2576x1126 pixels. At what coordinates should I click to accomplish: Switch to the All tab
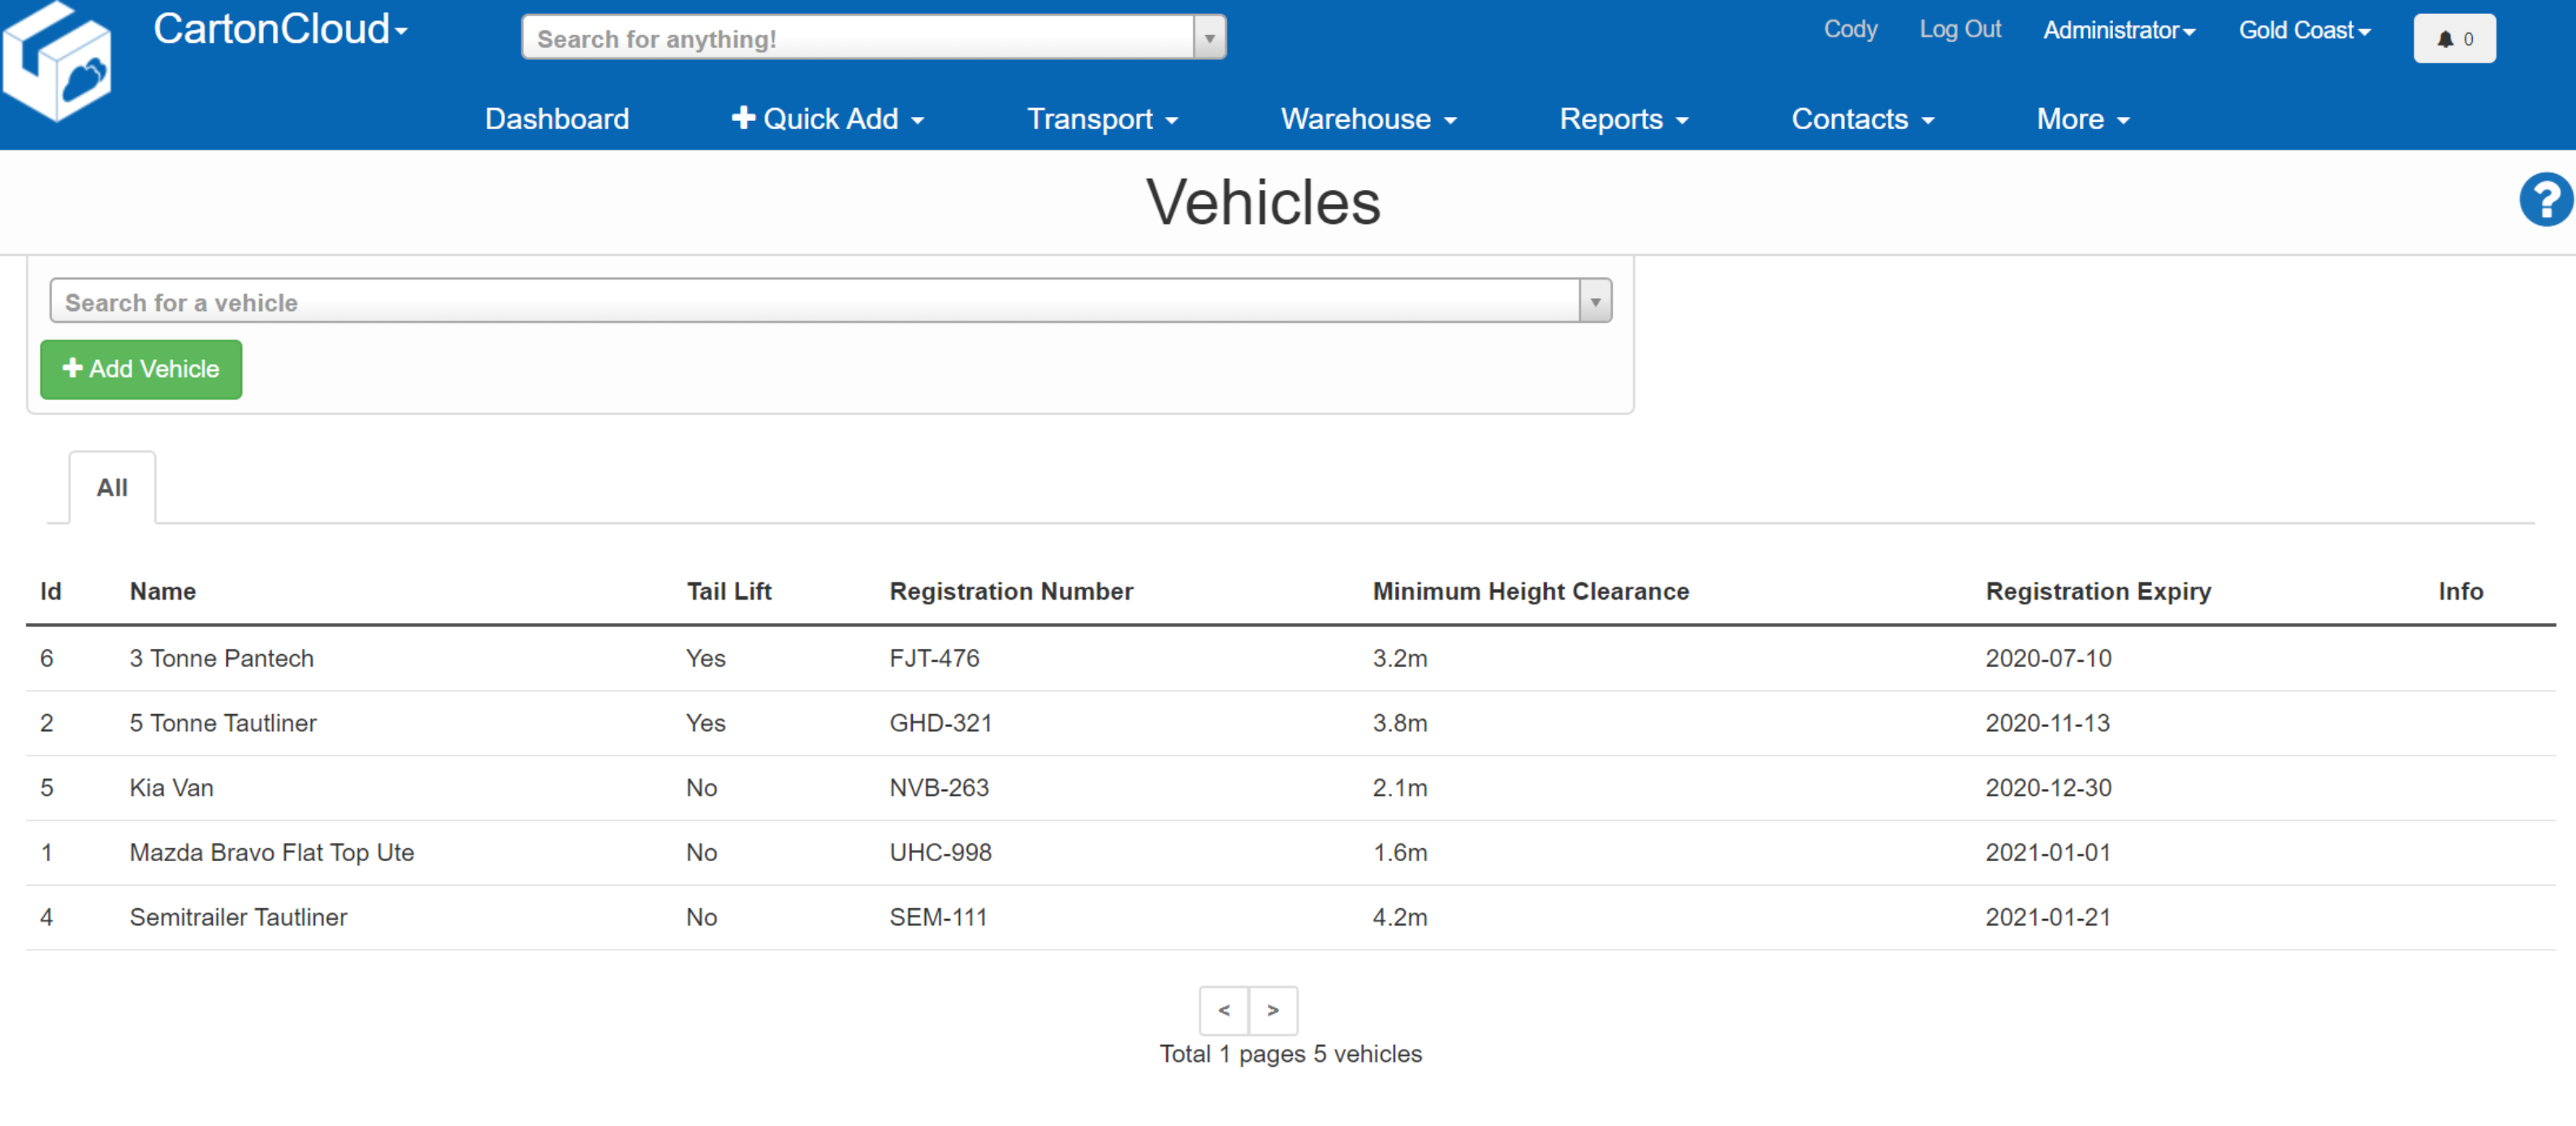coord(111,487)
